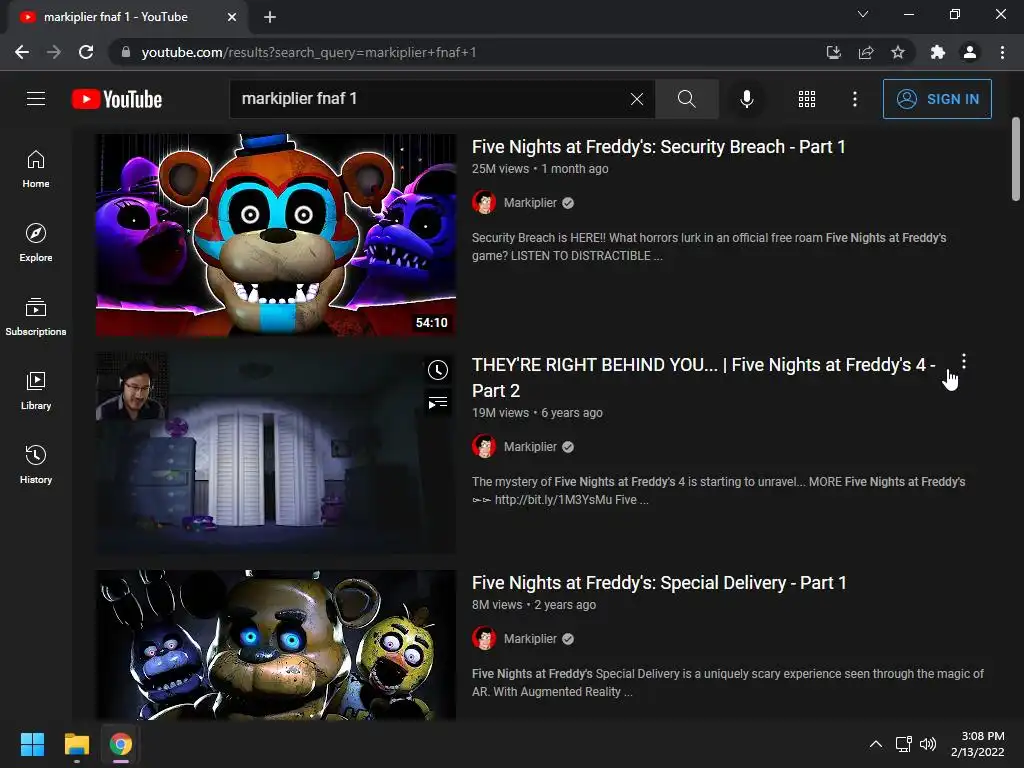Share this page from address bar

click(866, 52)
